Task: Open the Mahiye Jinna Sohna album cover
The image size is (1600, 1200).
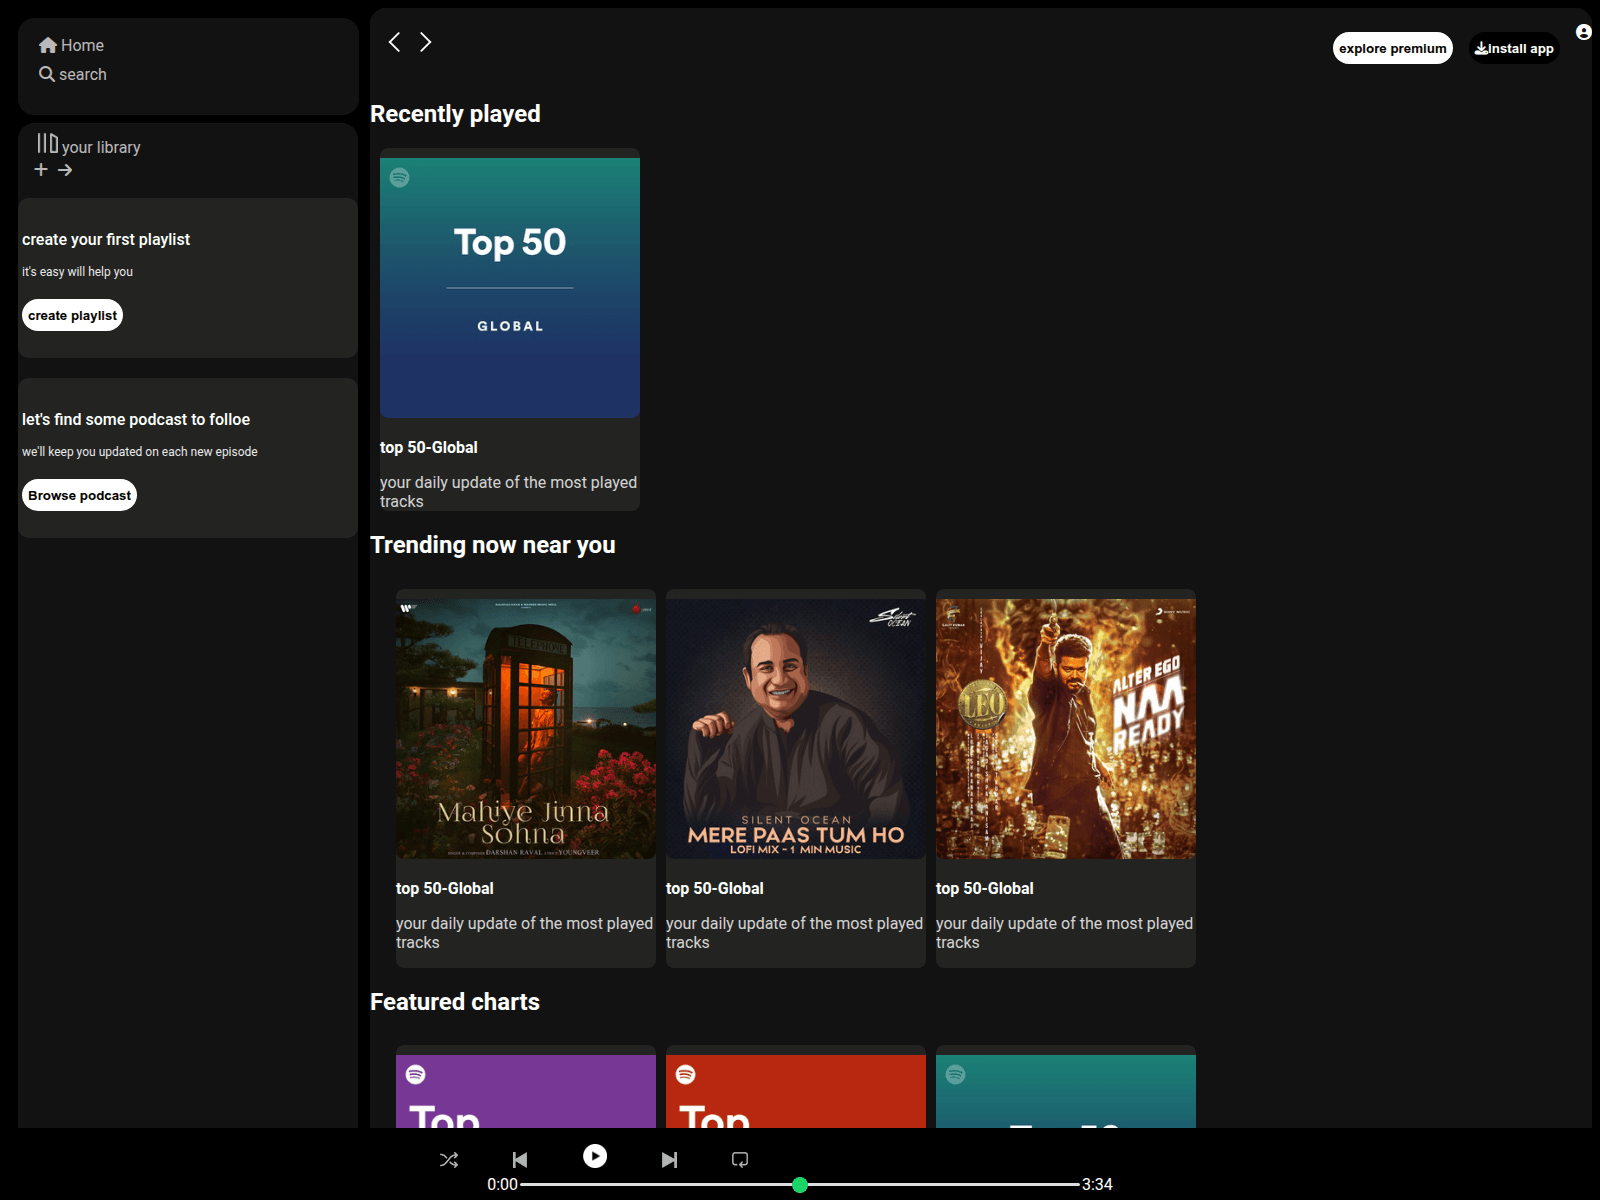Action: coord(526,729)
